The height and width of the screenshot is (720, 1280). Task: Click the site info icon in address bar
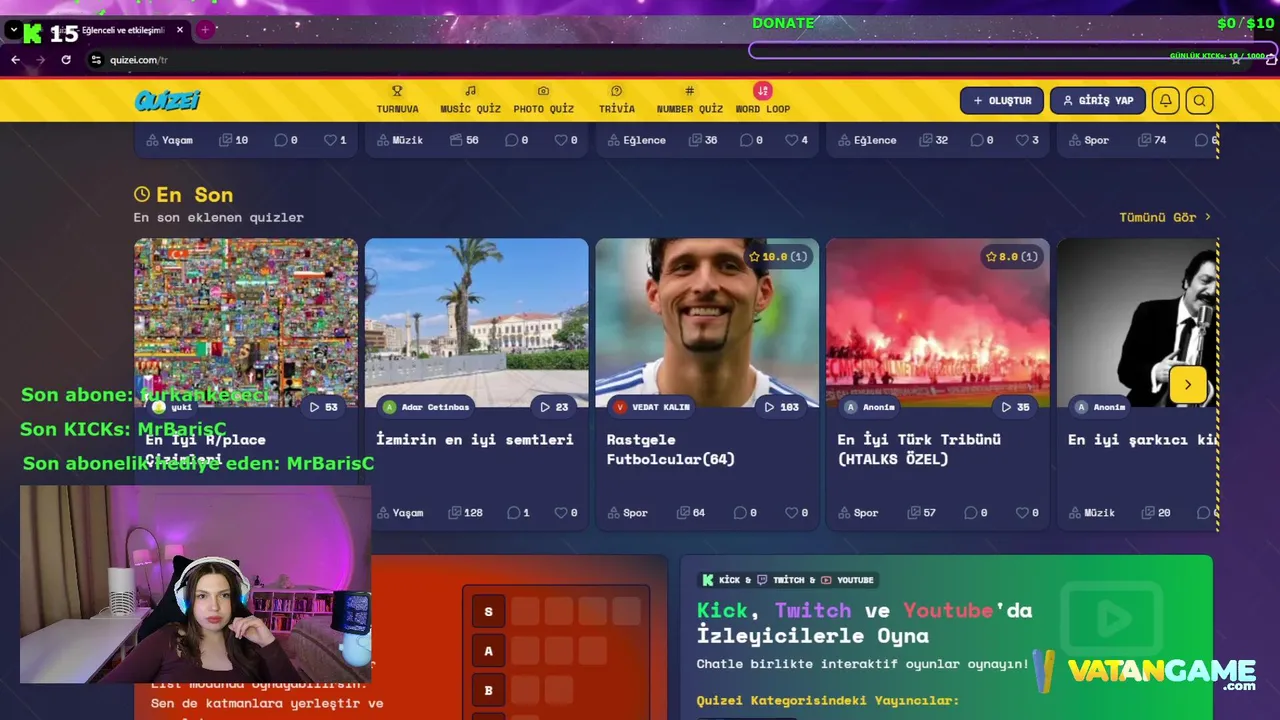click(96, 60)
